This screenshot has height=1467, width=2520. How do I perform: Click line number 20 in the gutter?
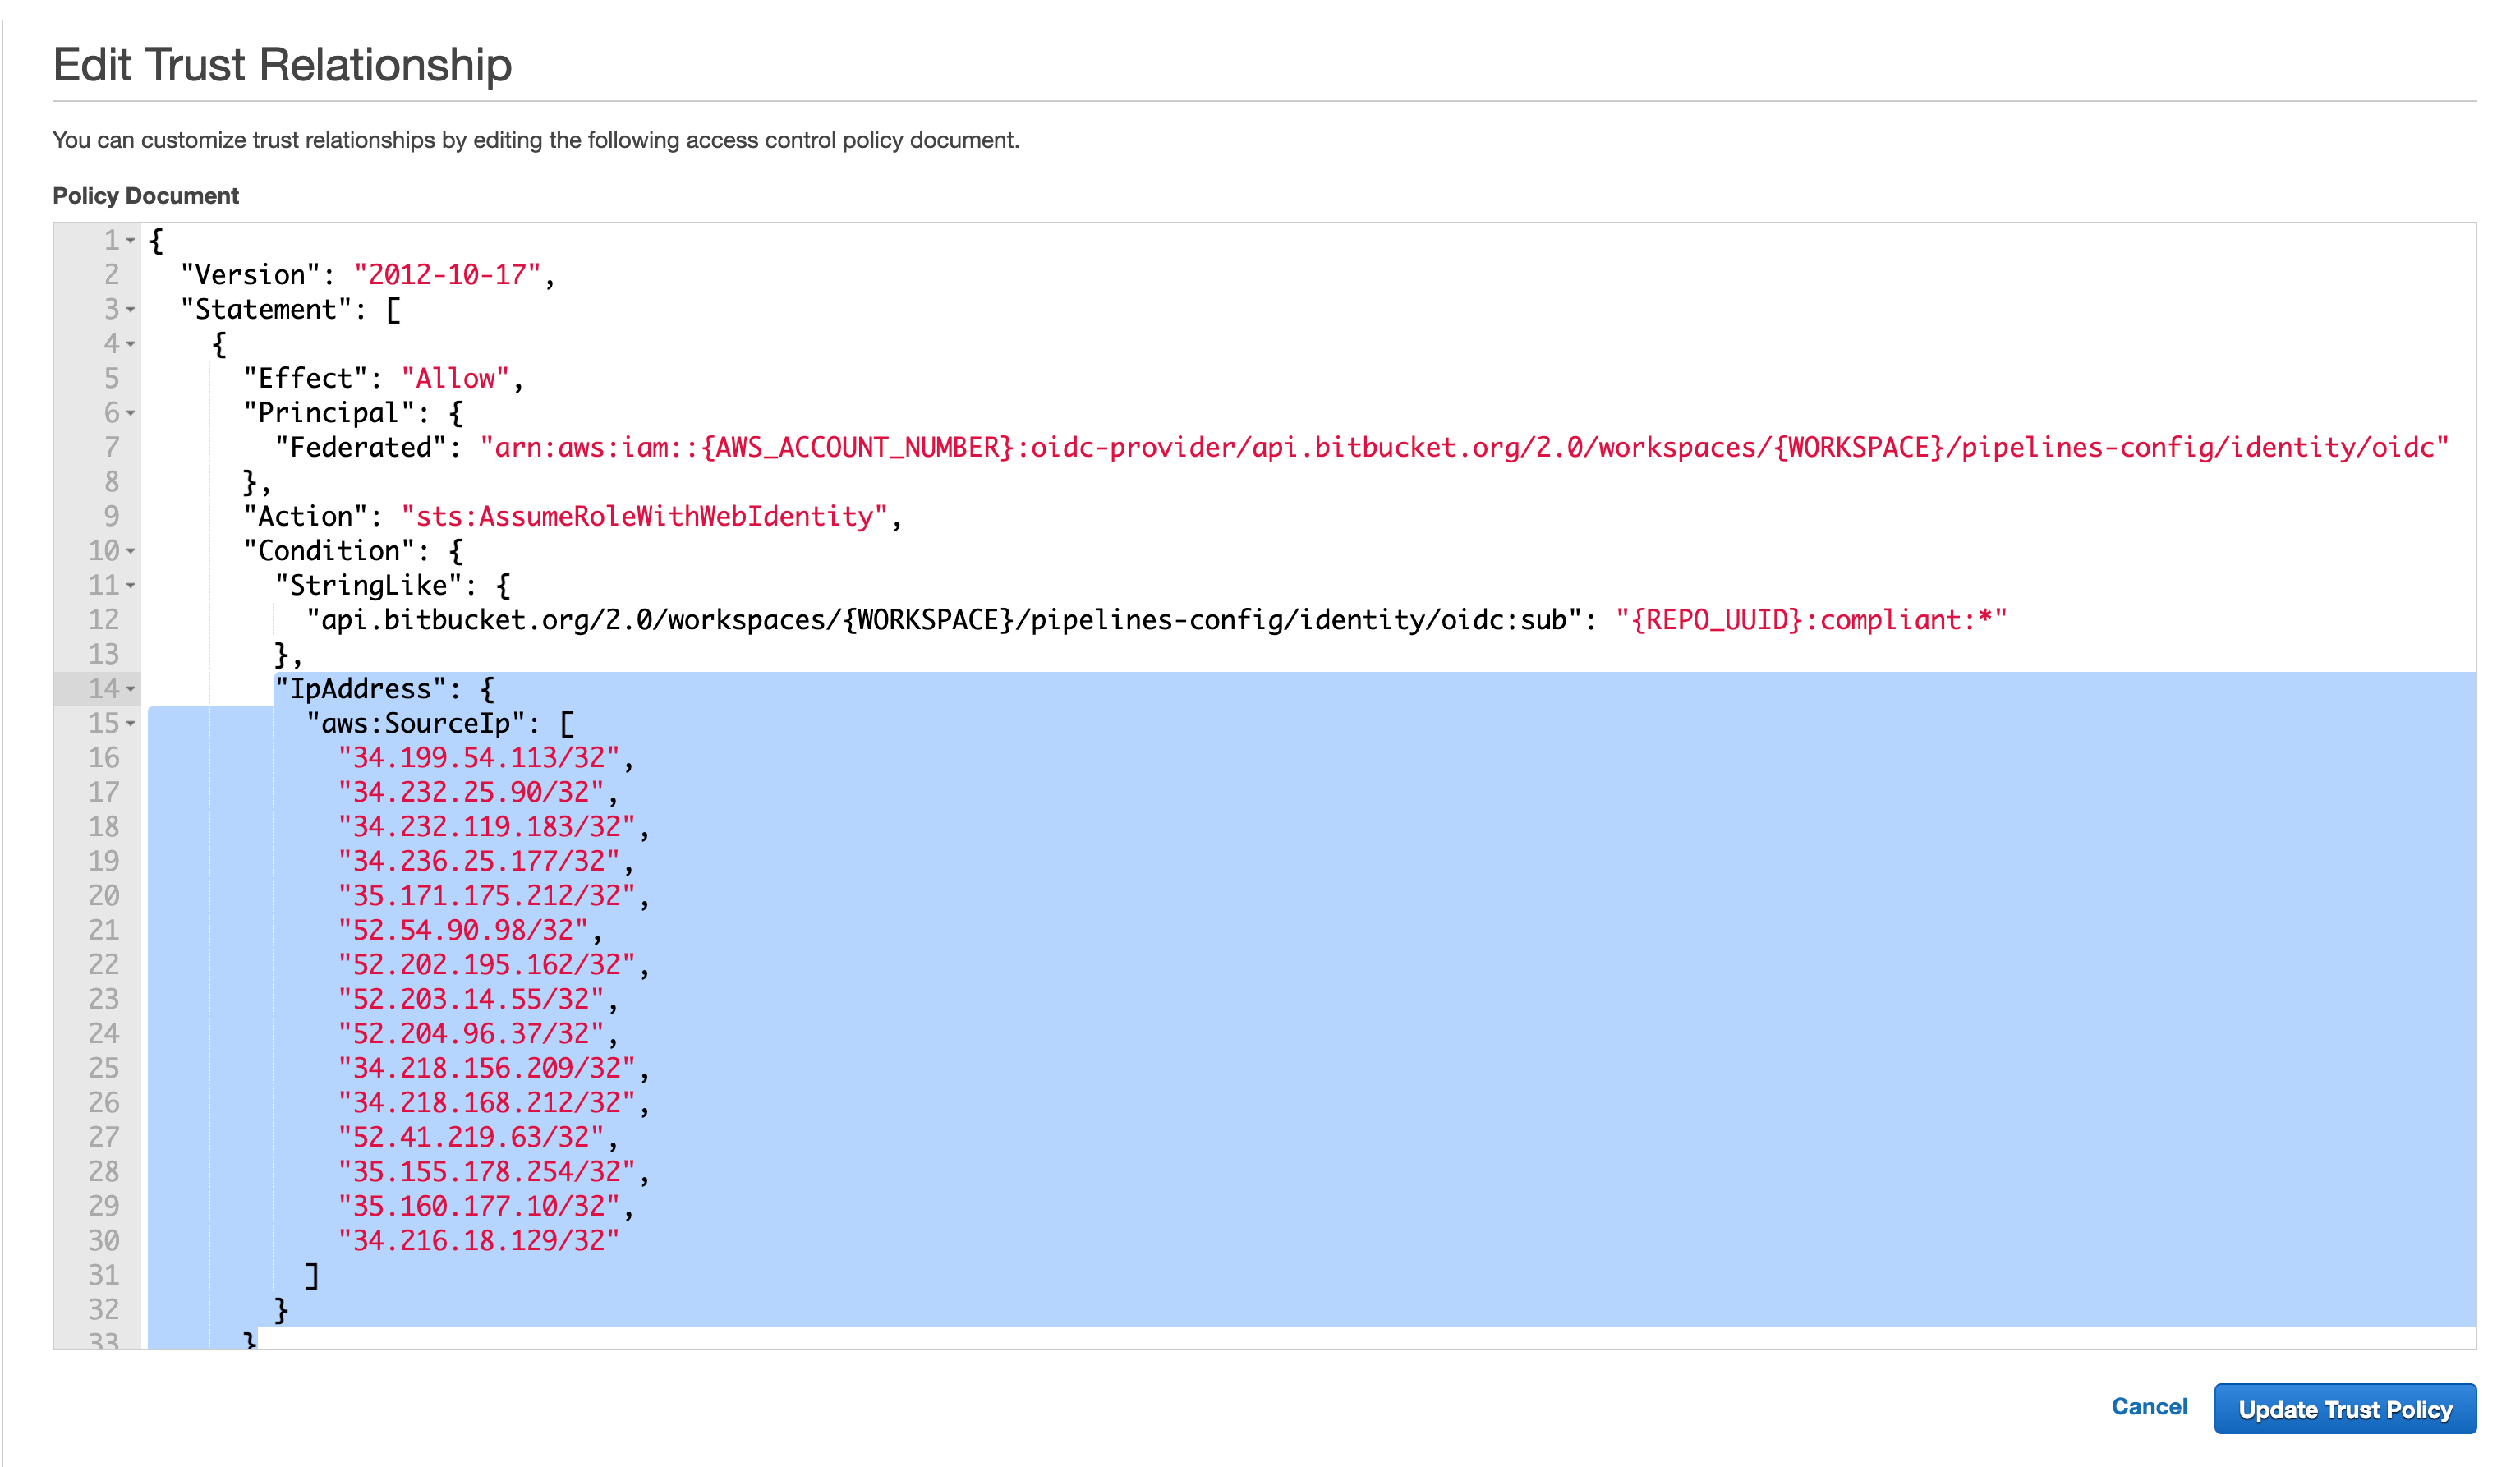click(x=104, y=896)
